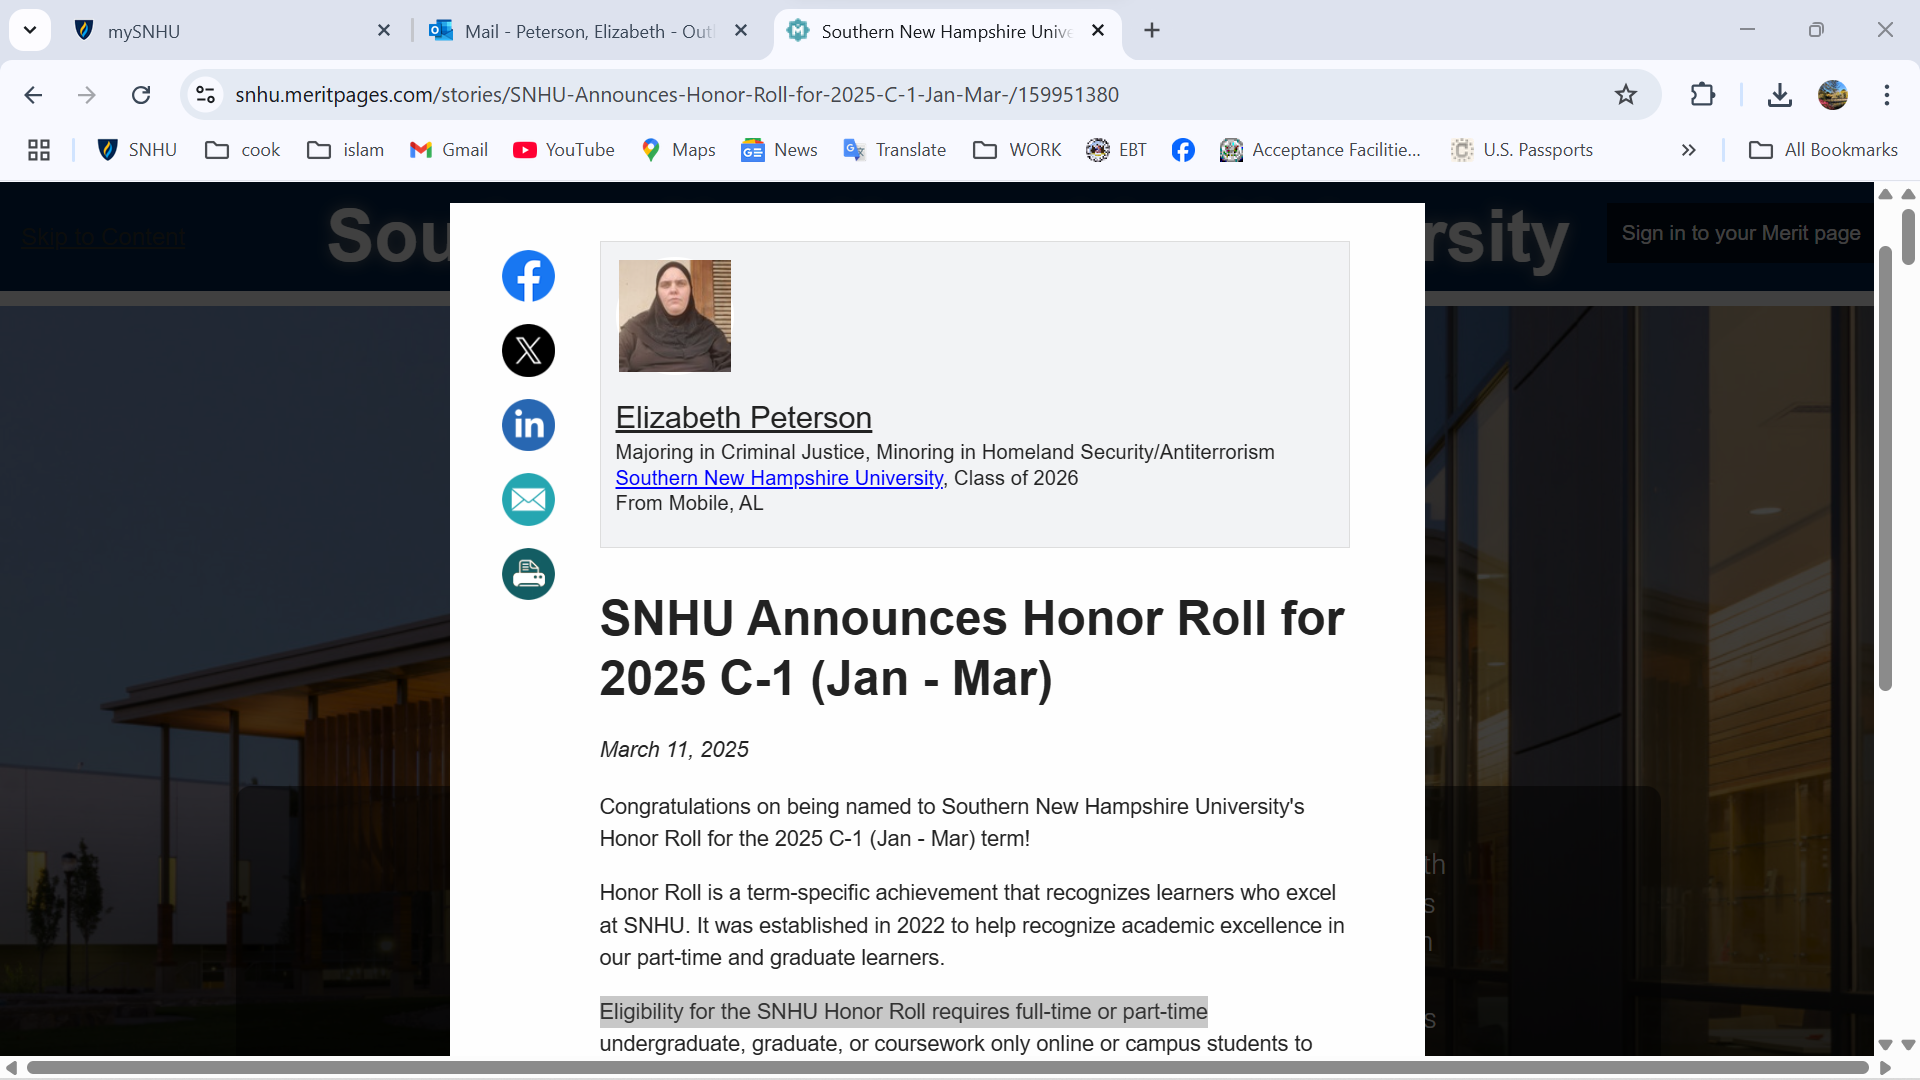Click the printer icon to print story
Viewport: 1920px width, 1080px height.
point(528,574)
